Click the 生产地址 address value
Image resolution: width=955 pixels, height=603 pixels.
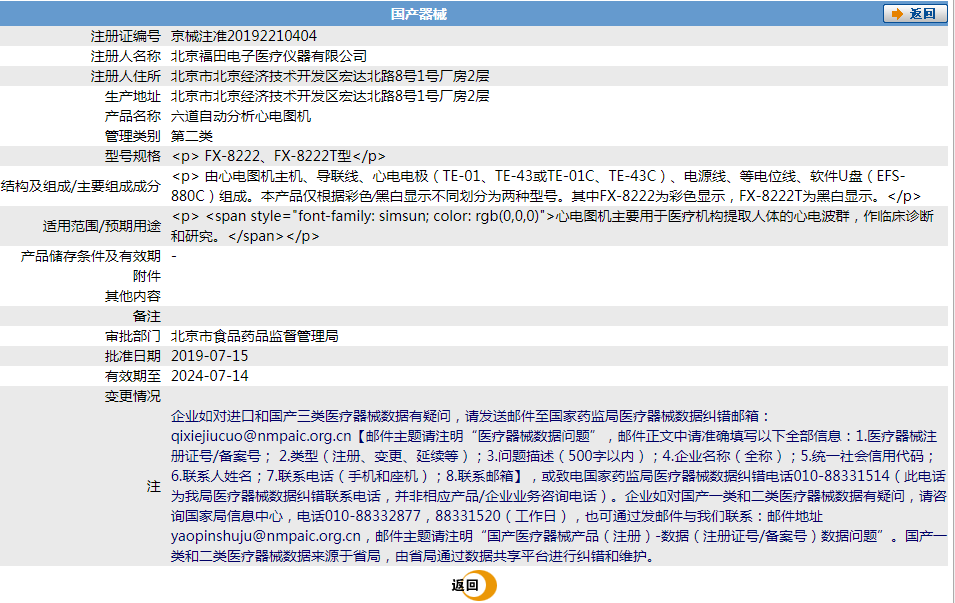(x=330, y=96)
